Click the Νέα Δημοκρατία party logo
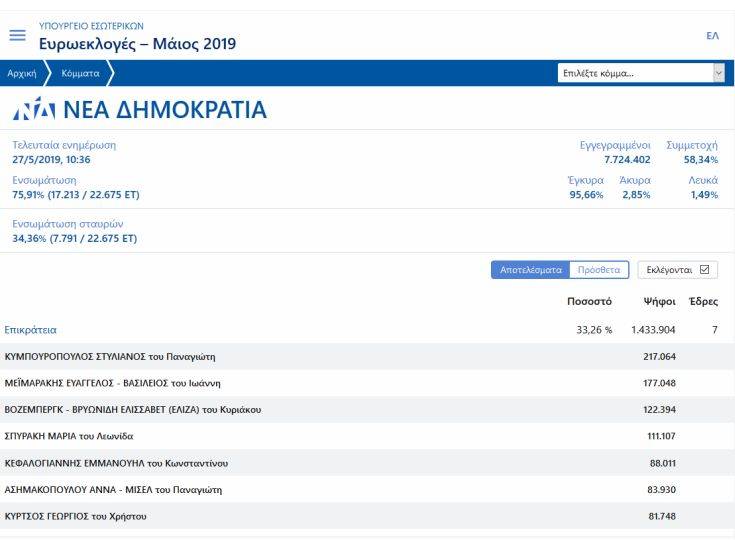The width and height of the screenshot is (735, 540). pyautogui.click(x=34, y=109)
